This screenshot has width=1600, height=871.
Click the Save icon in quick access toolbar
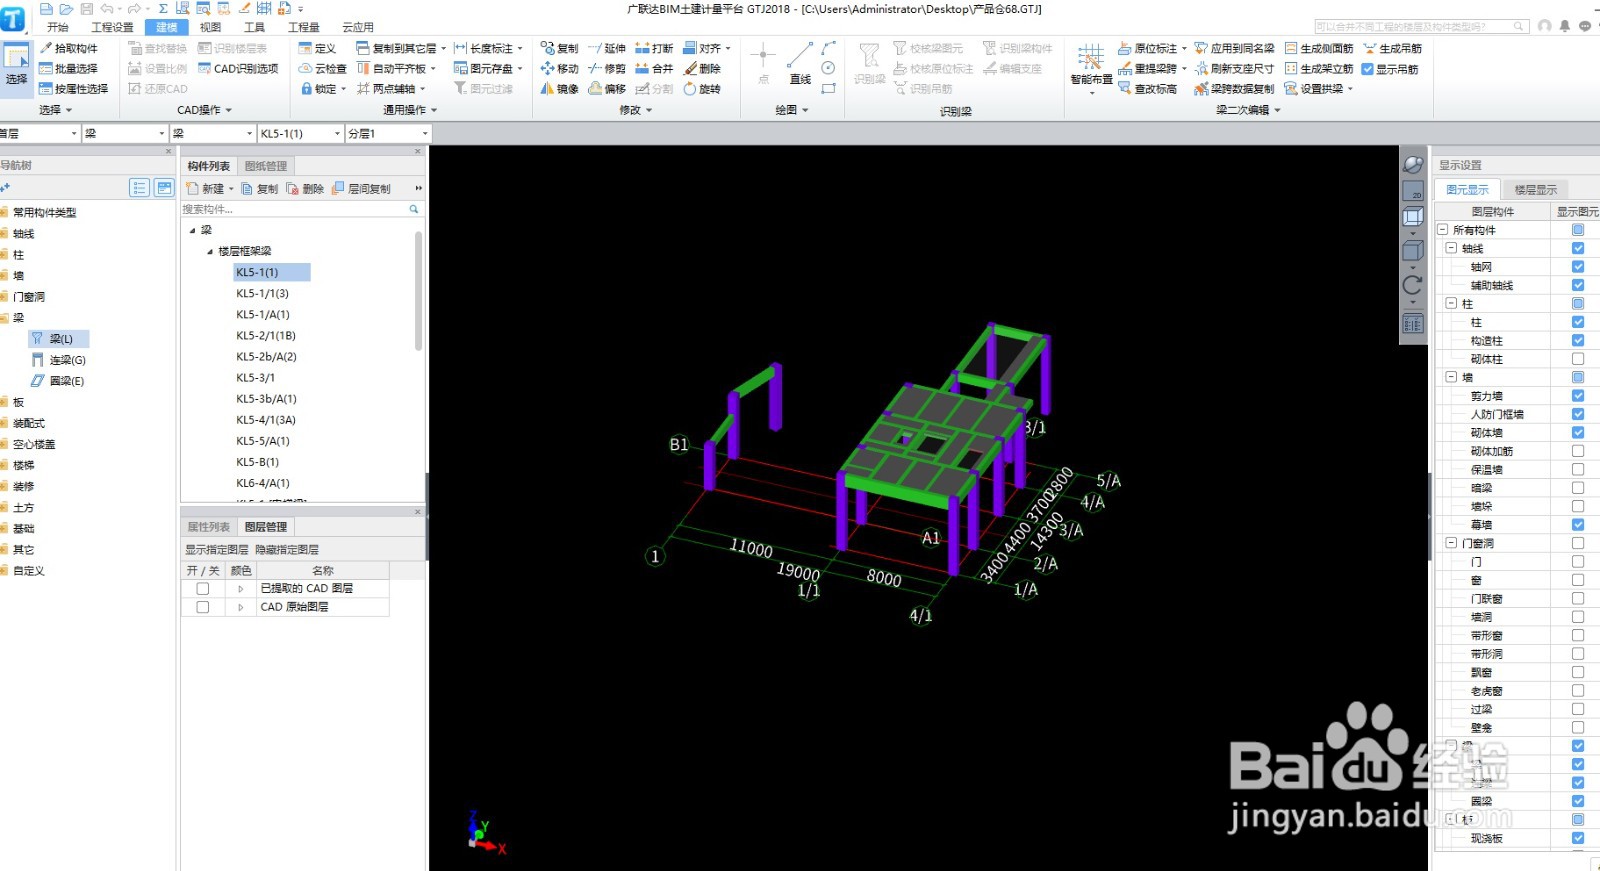[87, 9]
